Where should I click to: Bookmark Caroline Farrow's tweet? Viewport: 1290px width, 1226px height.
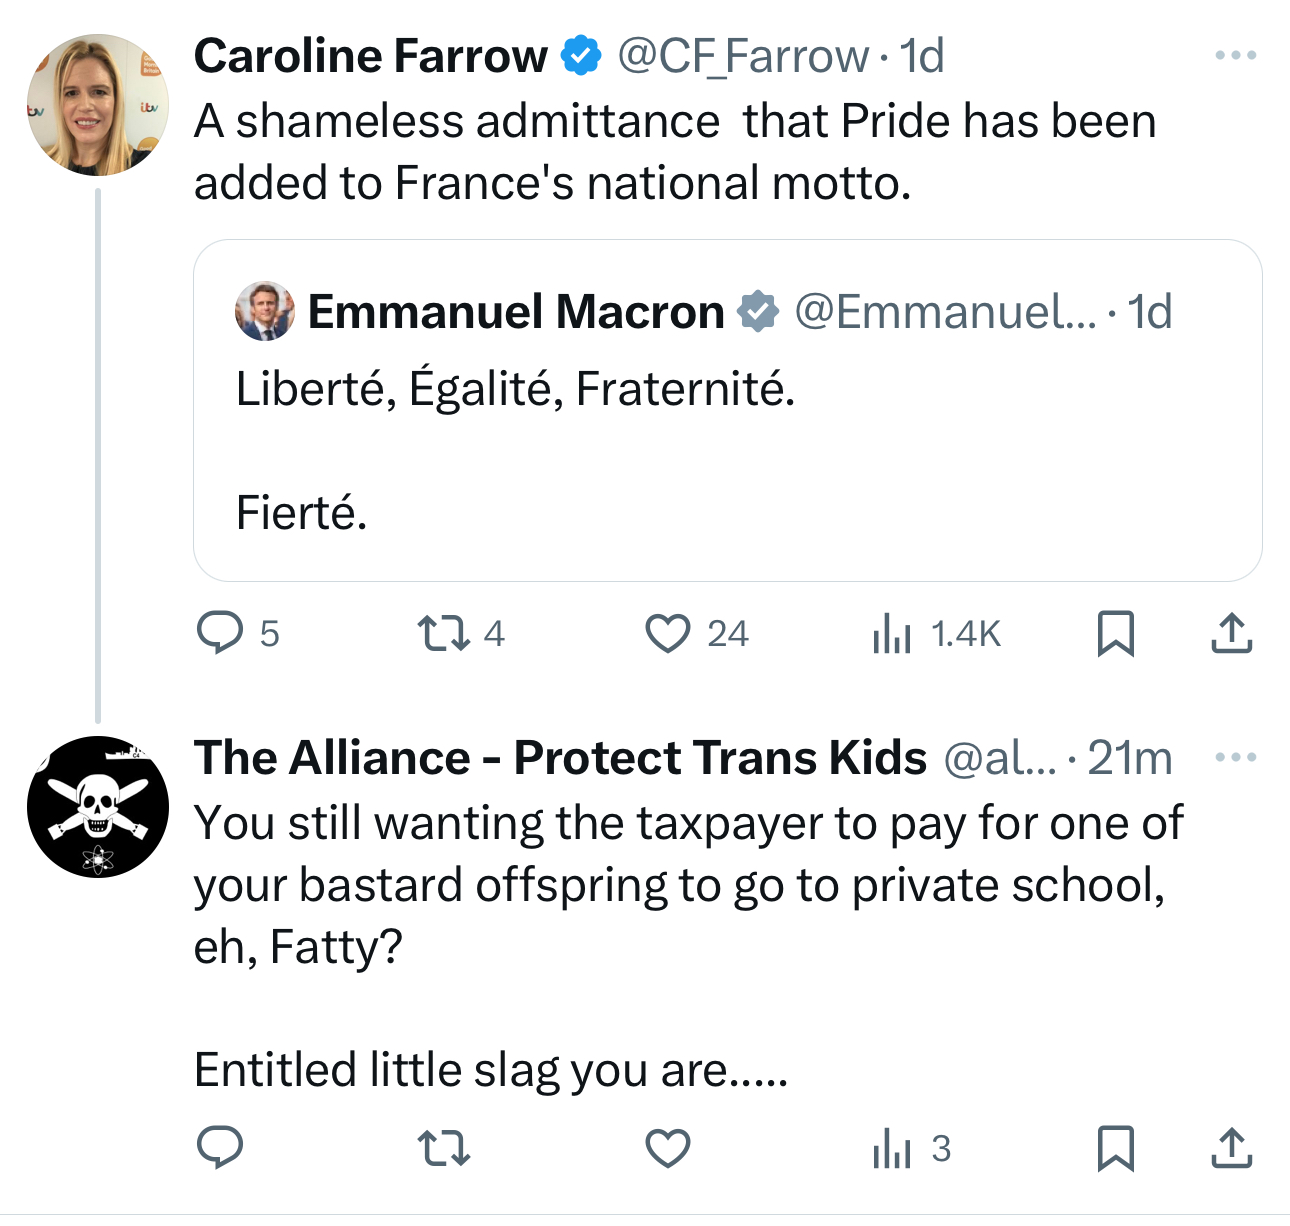[x=1115, y=633]
